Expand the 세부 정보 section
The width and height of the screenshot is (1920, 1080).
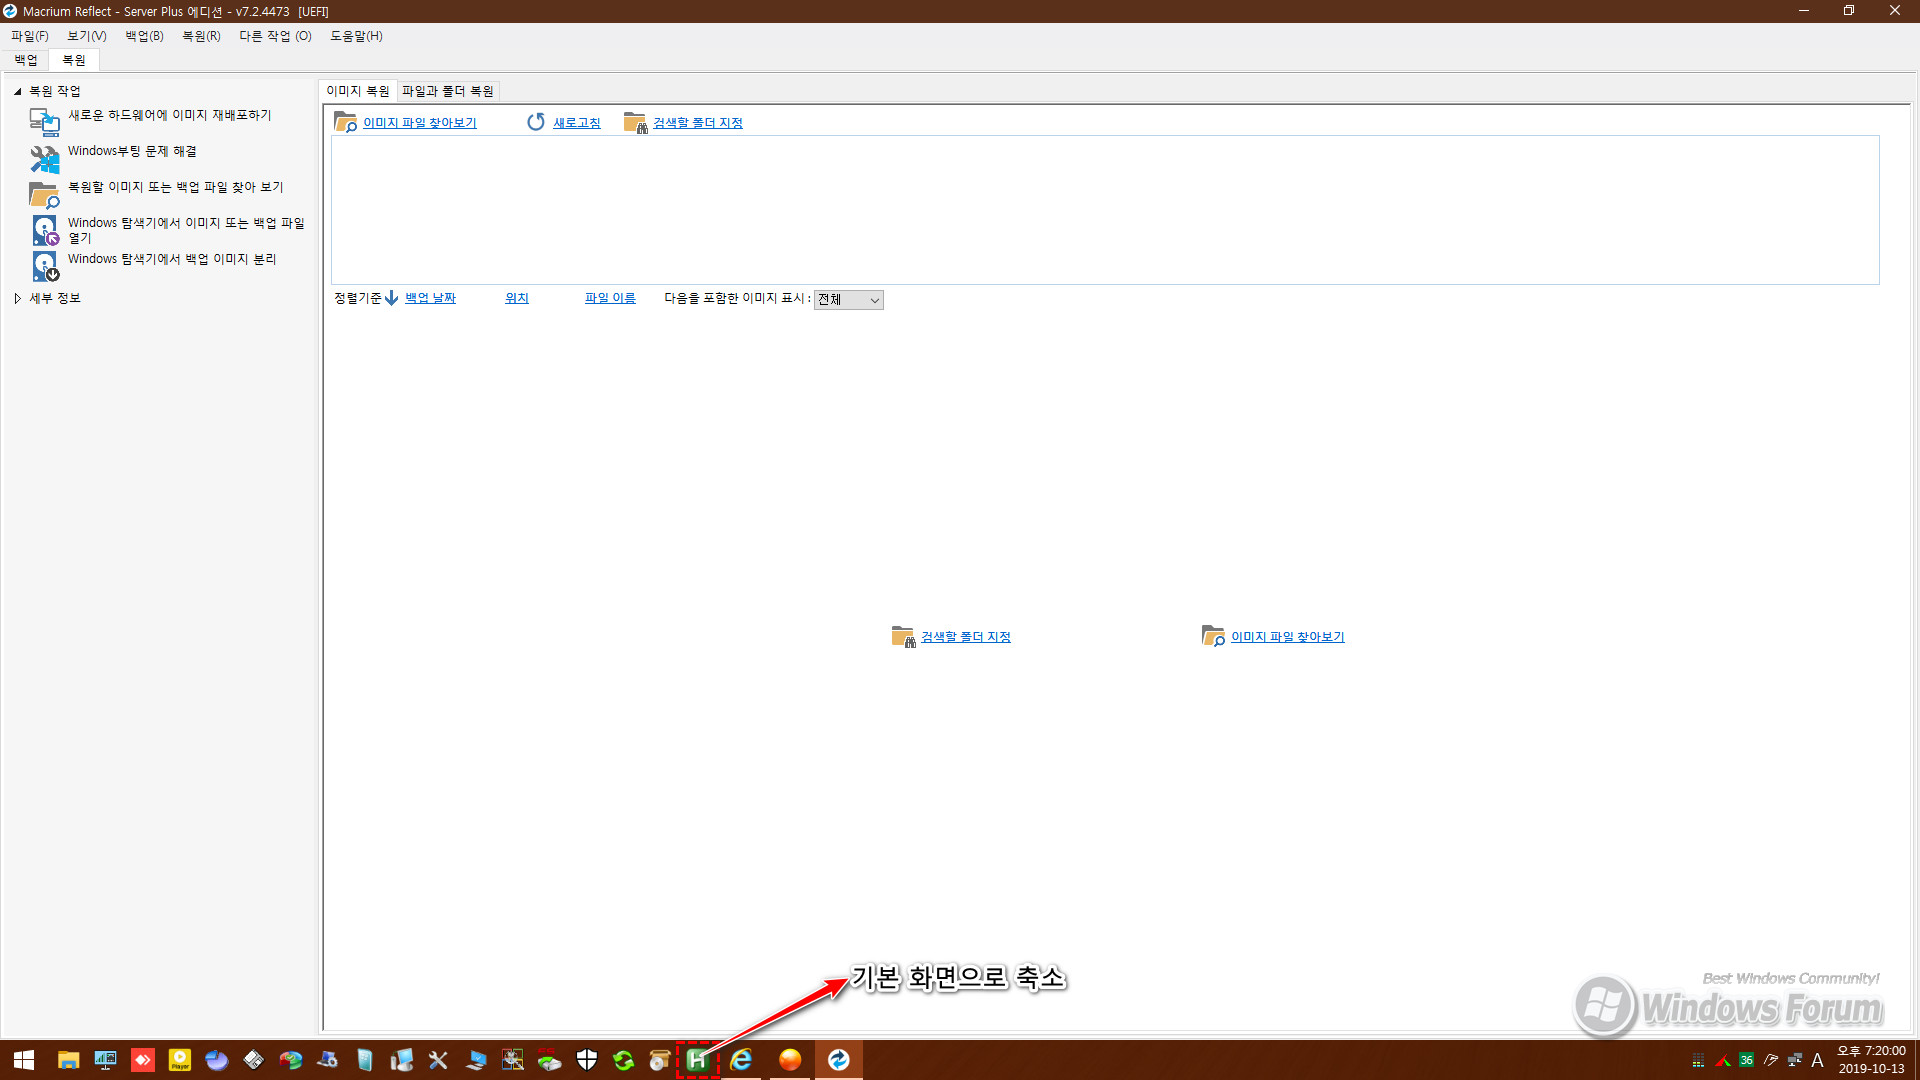tap(17, 298)
